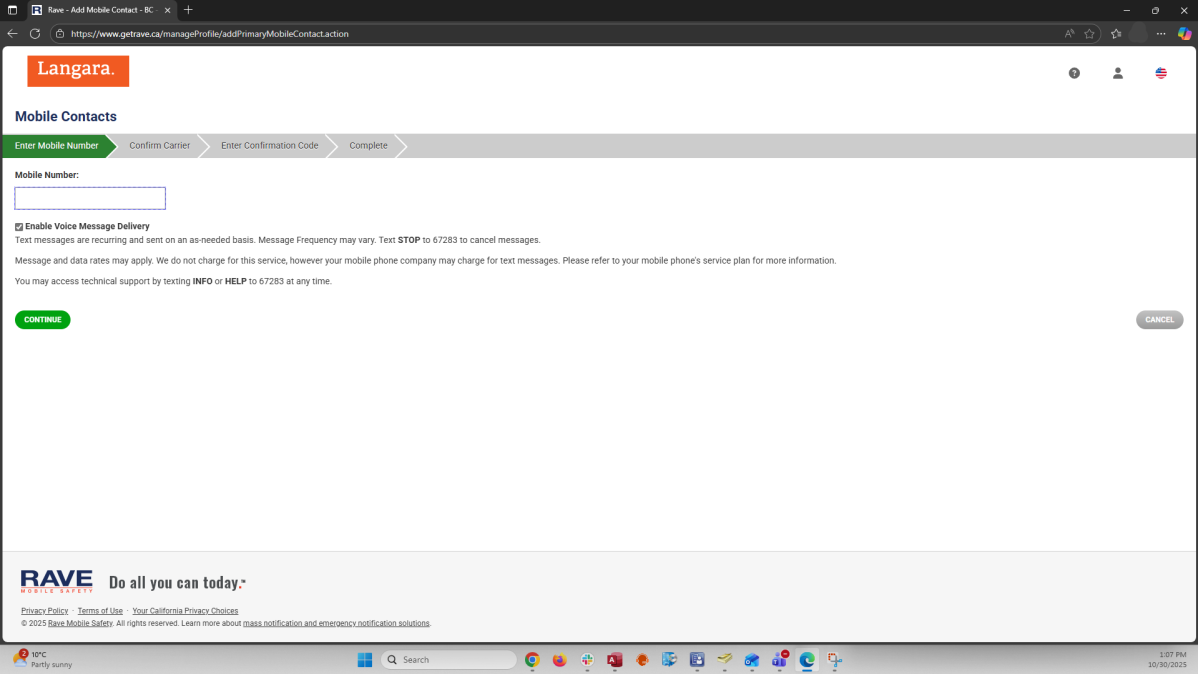Screen dimensions: 1198x674
Task: Open Your California Privacy Choices link
Action: click(x=185, y=611)
